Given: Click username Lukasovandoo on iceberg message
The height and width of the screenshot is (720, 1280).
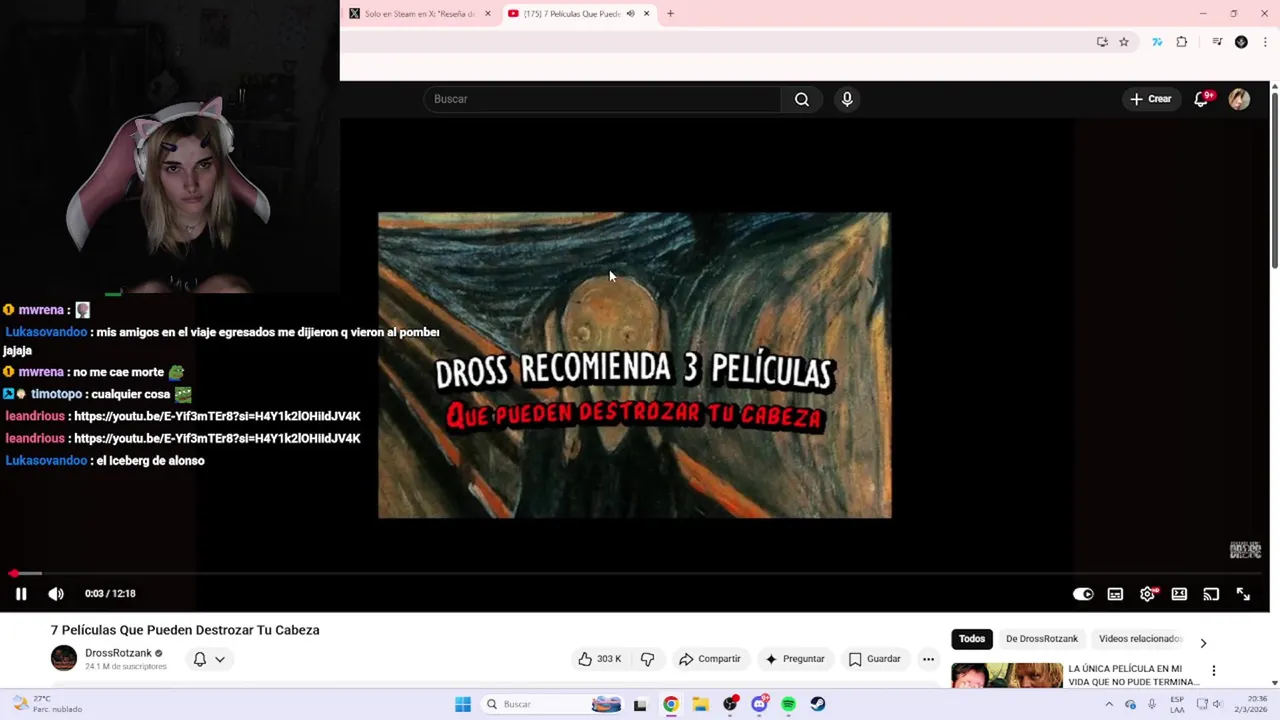Looking at the screenshot, I should click(x=46, y=461).
